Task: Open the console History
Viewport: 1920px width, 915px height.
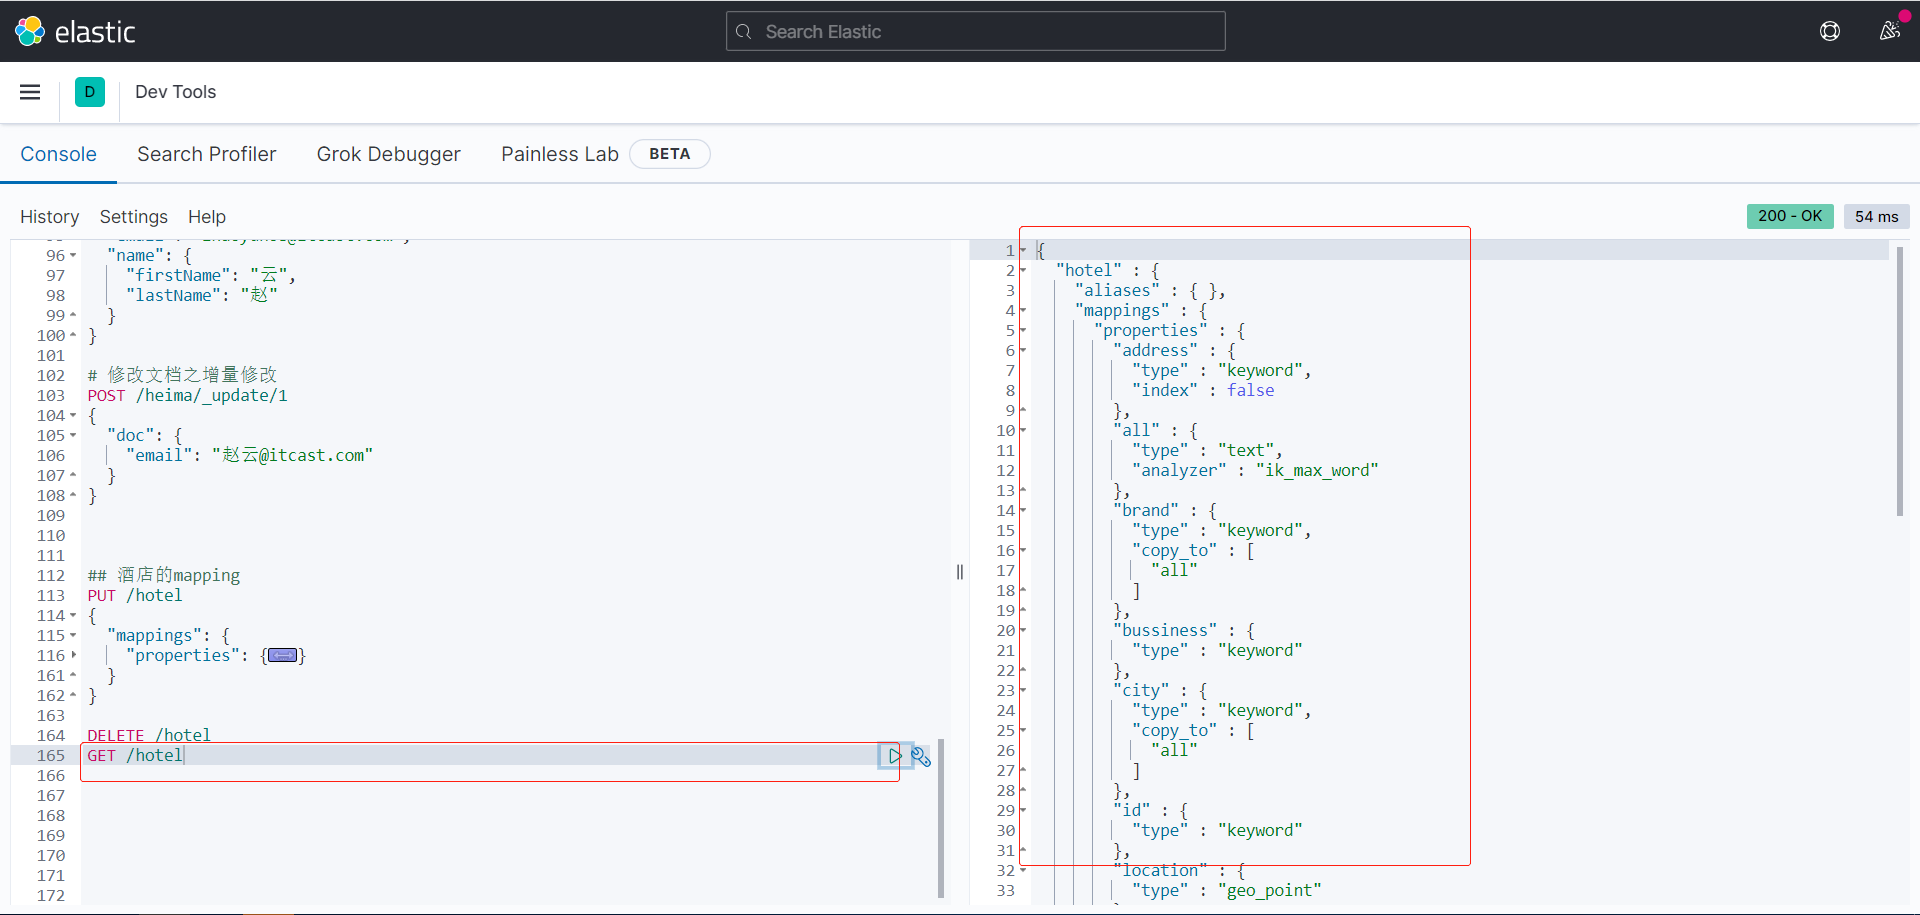Action: coord(49,217)
